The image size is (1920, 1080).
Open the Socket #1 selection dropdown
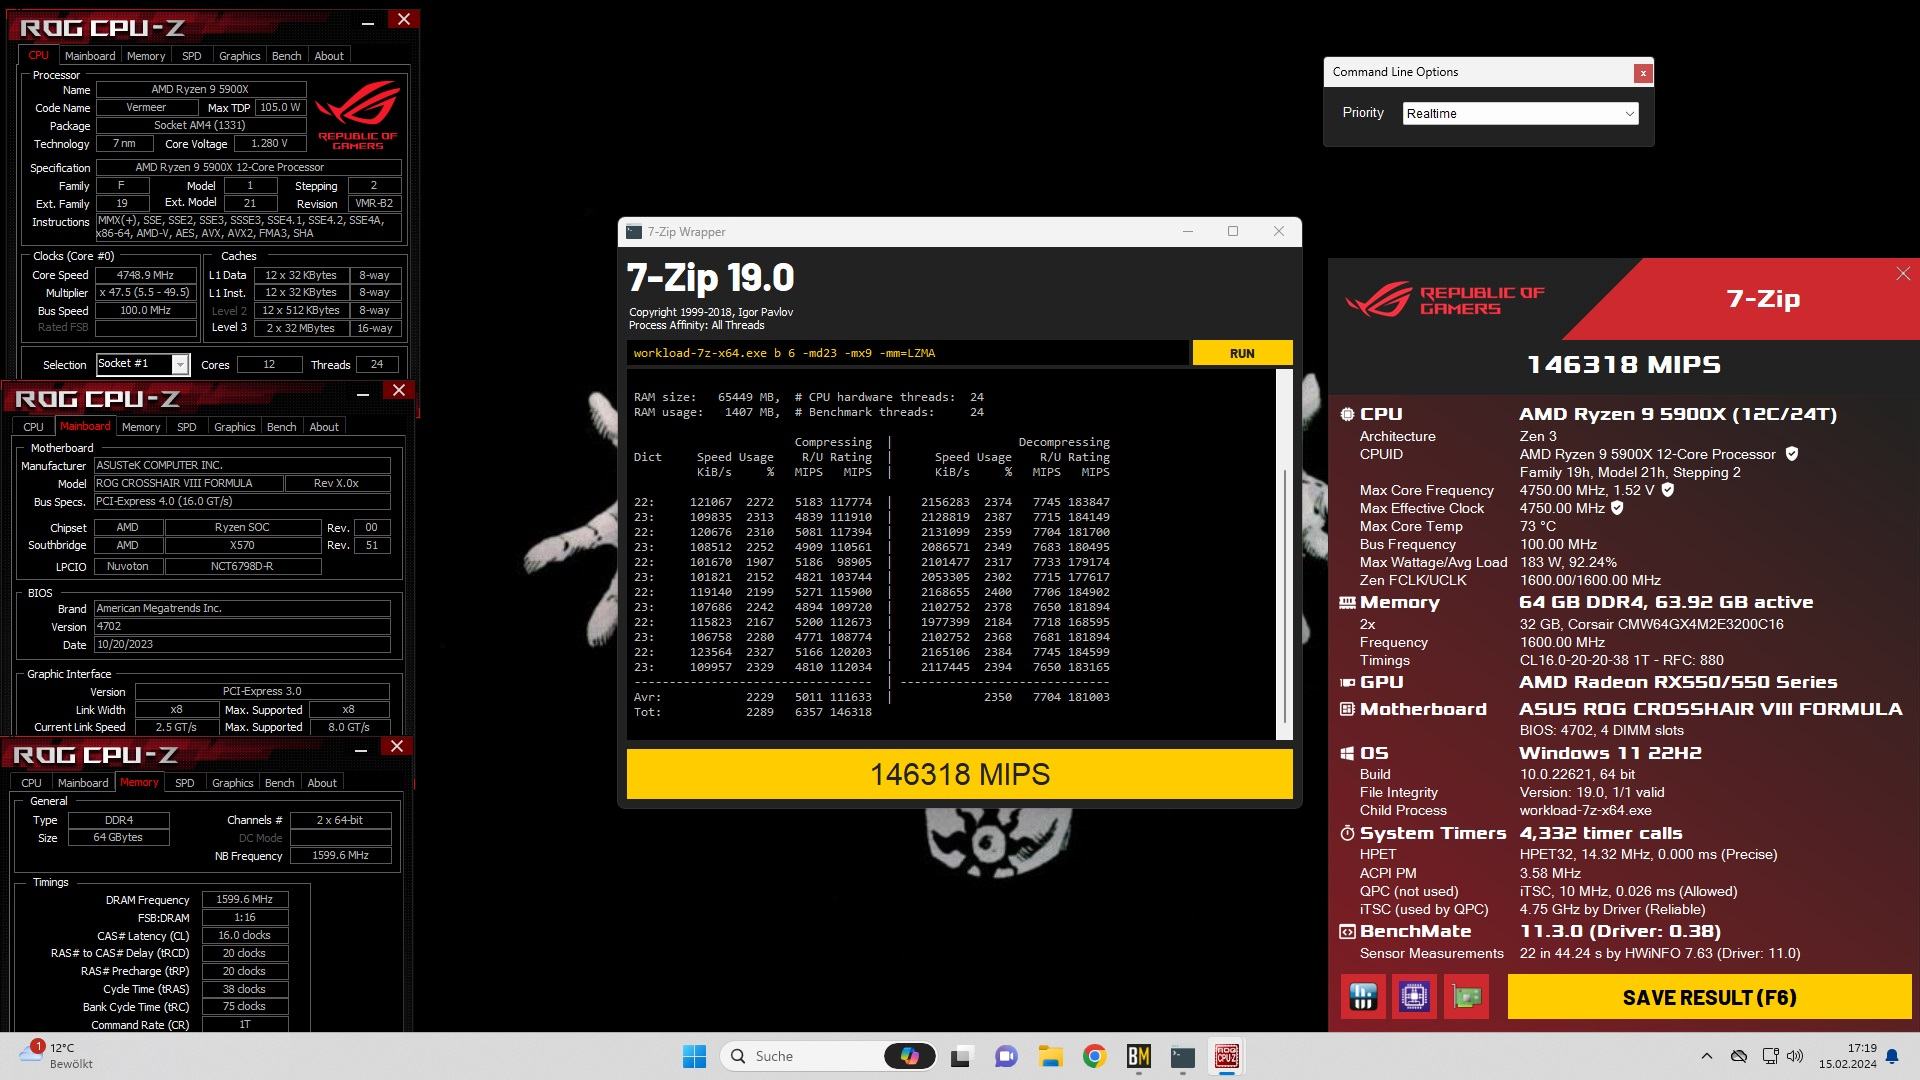click(142, 364)
